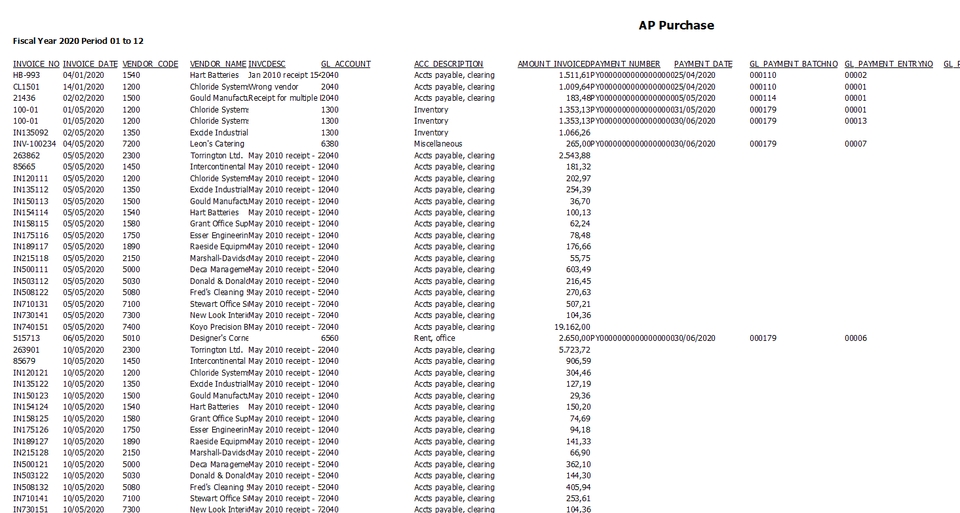The height and width of the screenshot is (513, 960).
Task: Select invoice number 263862
Action: (x=26, y=155)
